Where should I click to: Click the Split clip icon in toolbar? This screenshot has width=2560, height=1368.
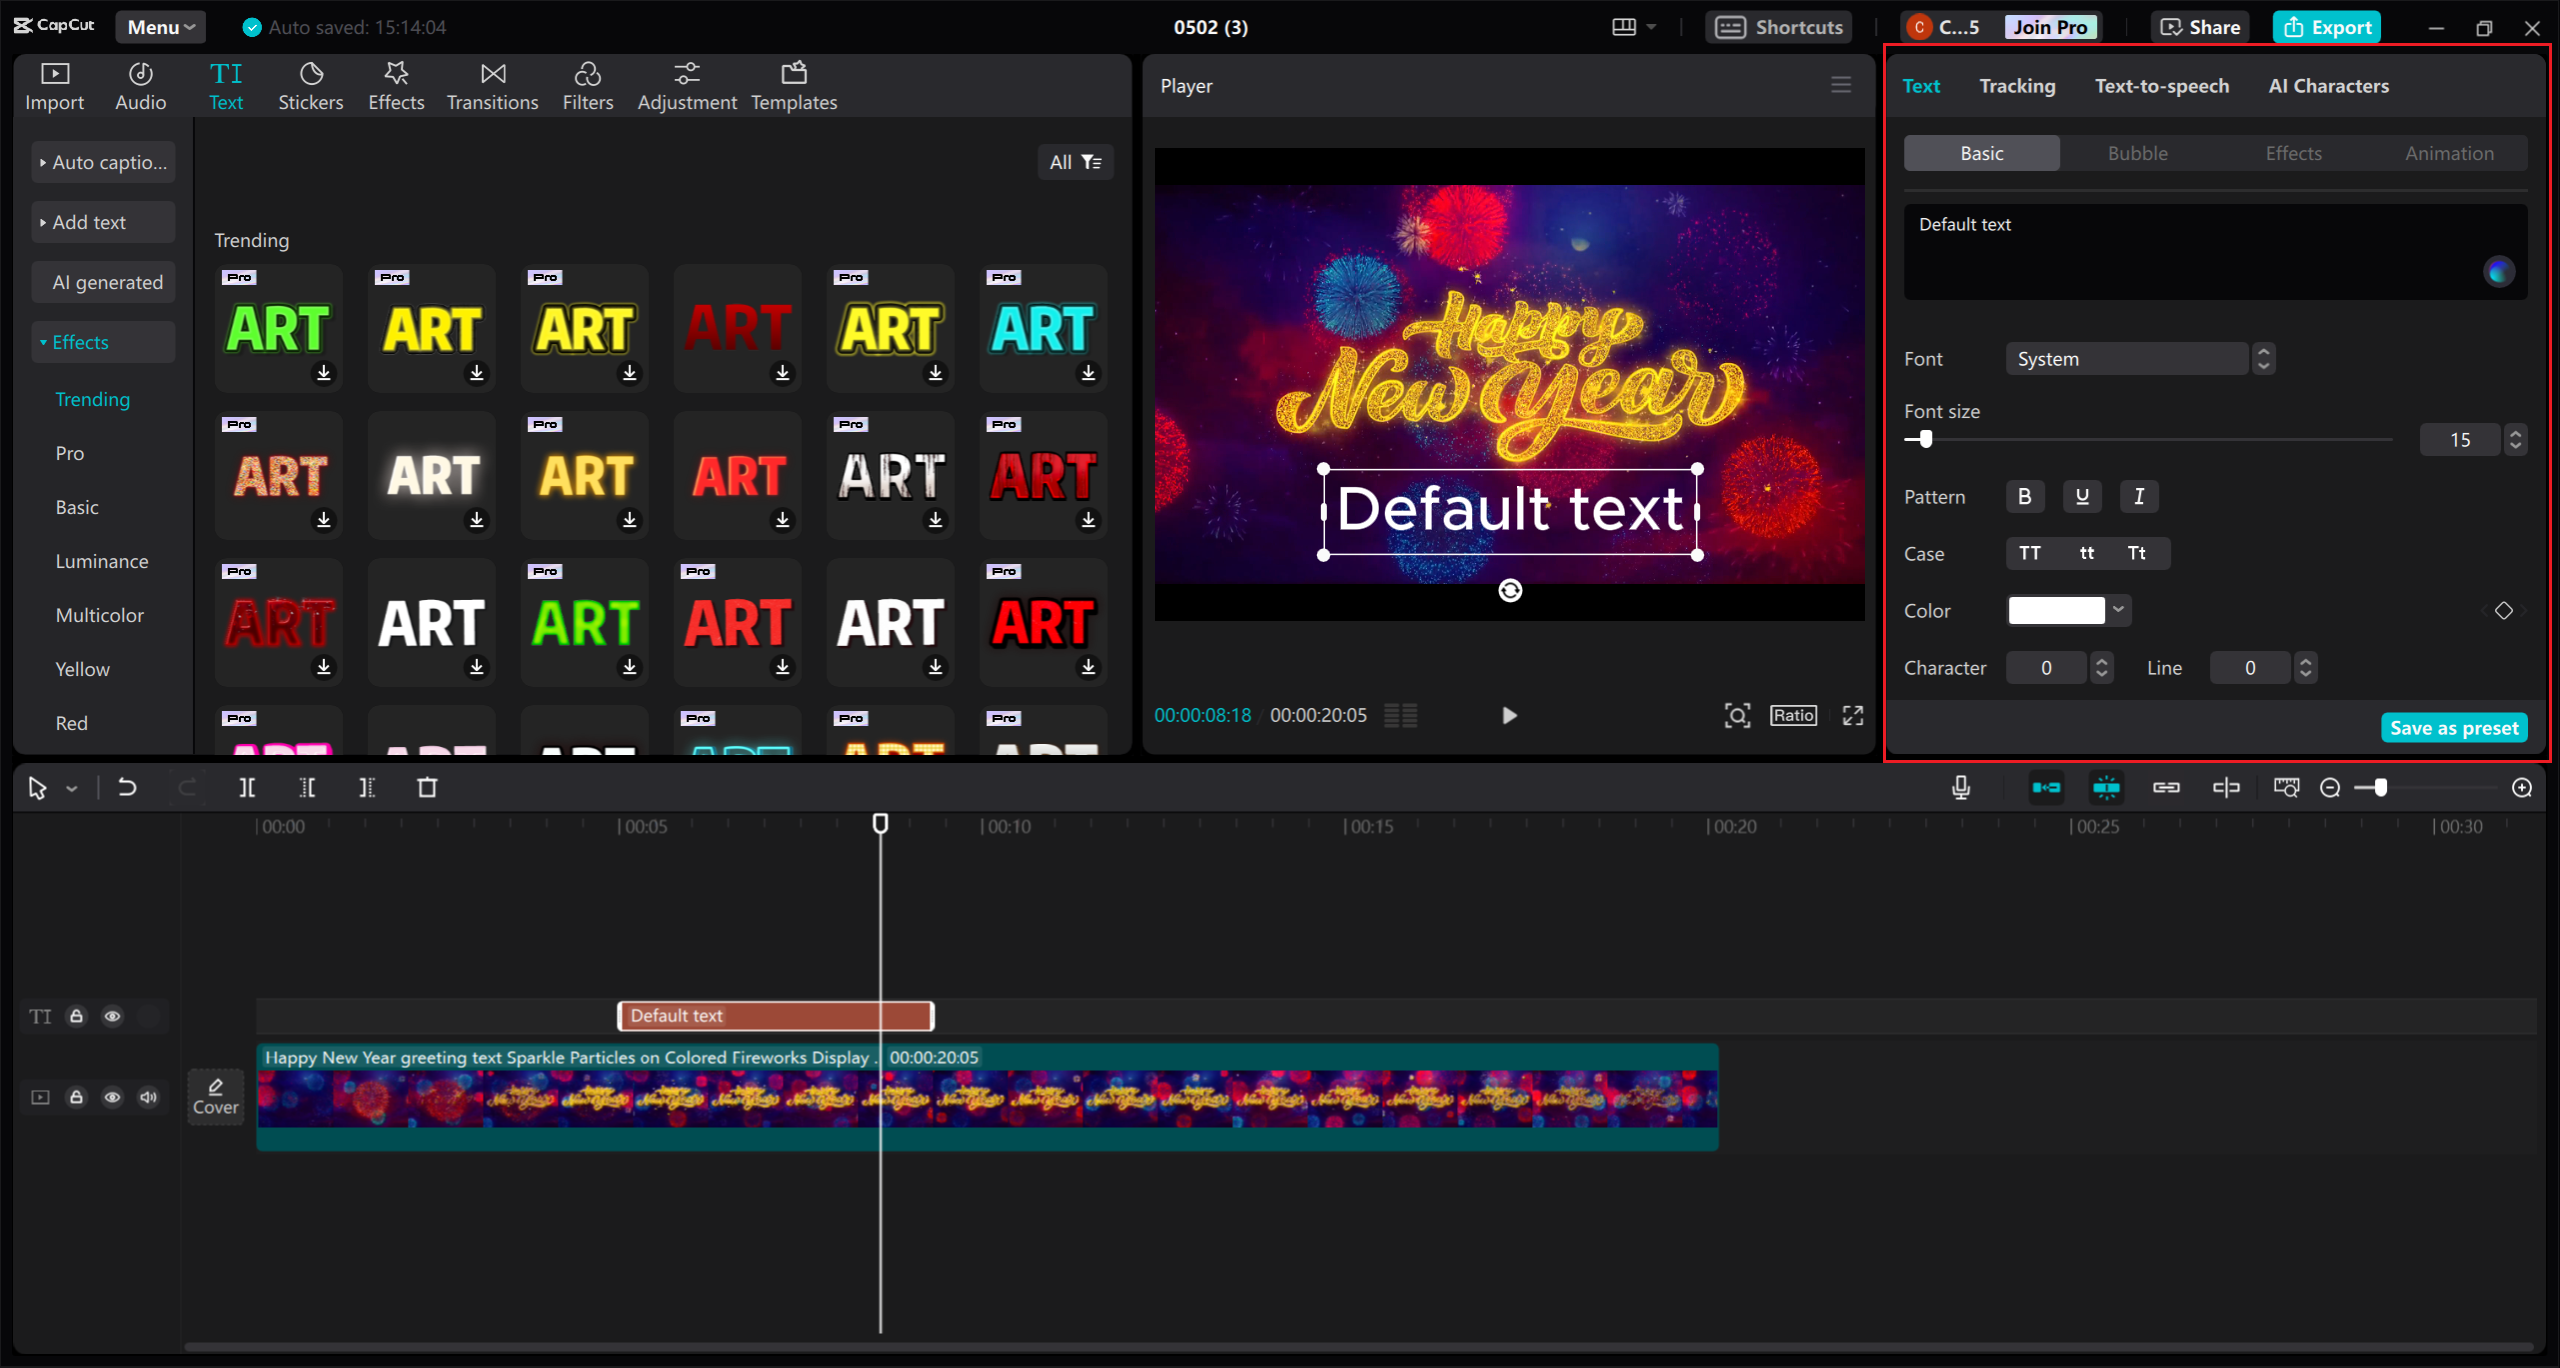(249, 786)
